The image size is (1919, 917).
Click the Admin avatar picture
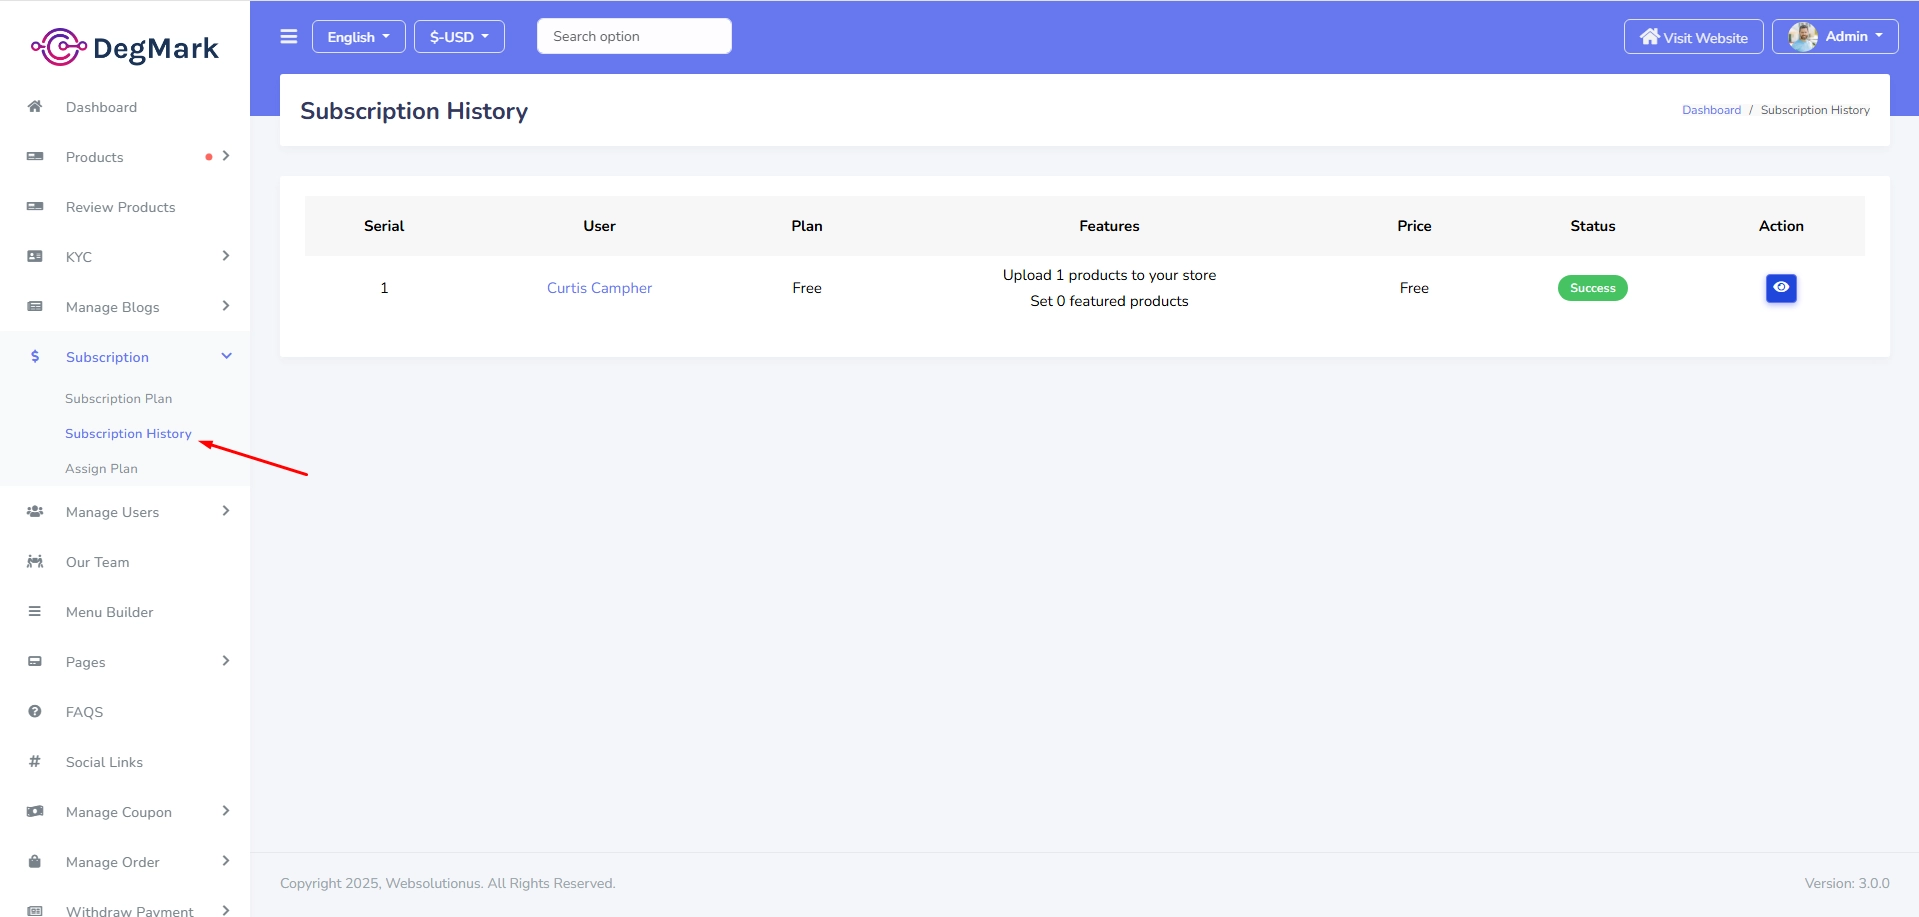pos(1803,37)
